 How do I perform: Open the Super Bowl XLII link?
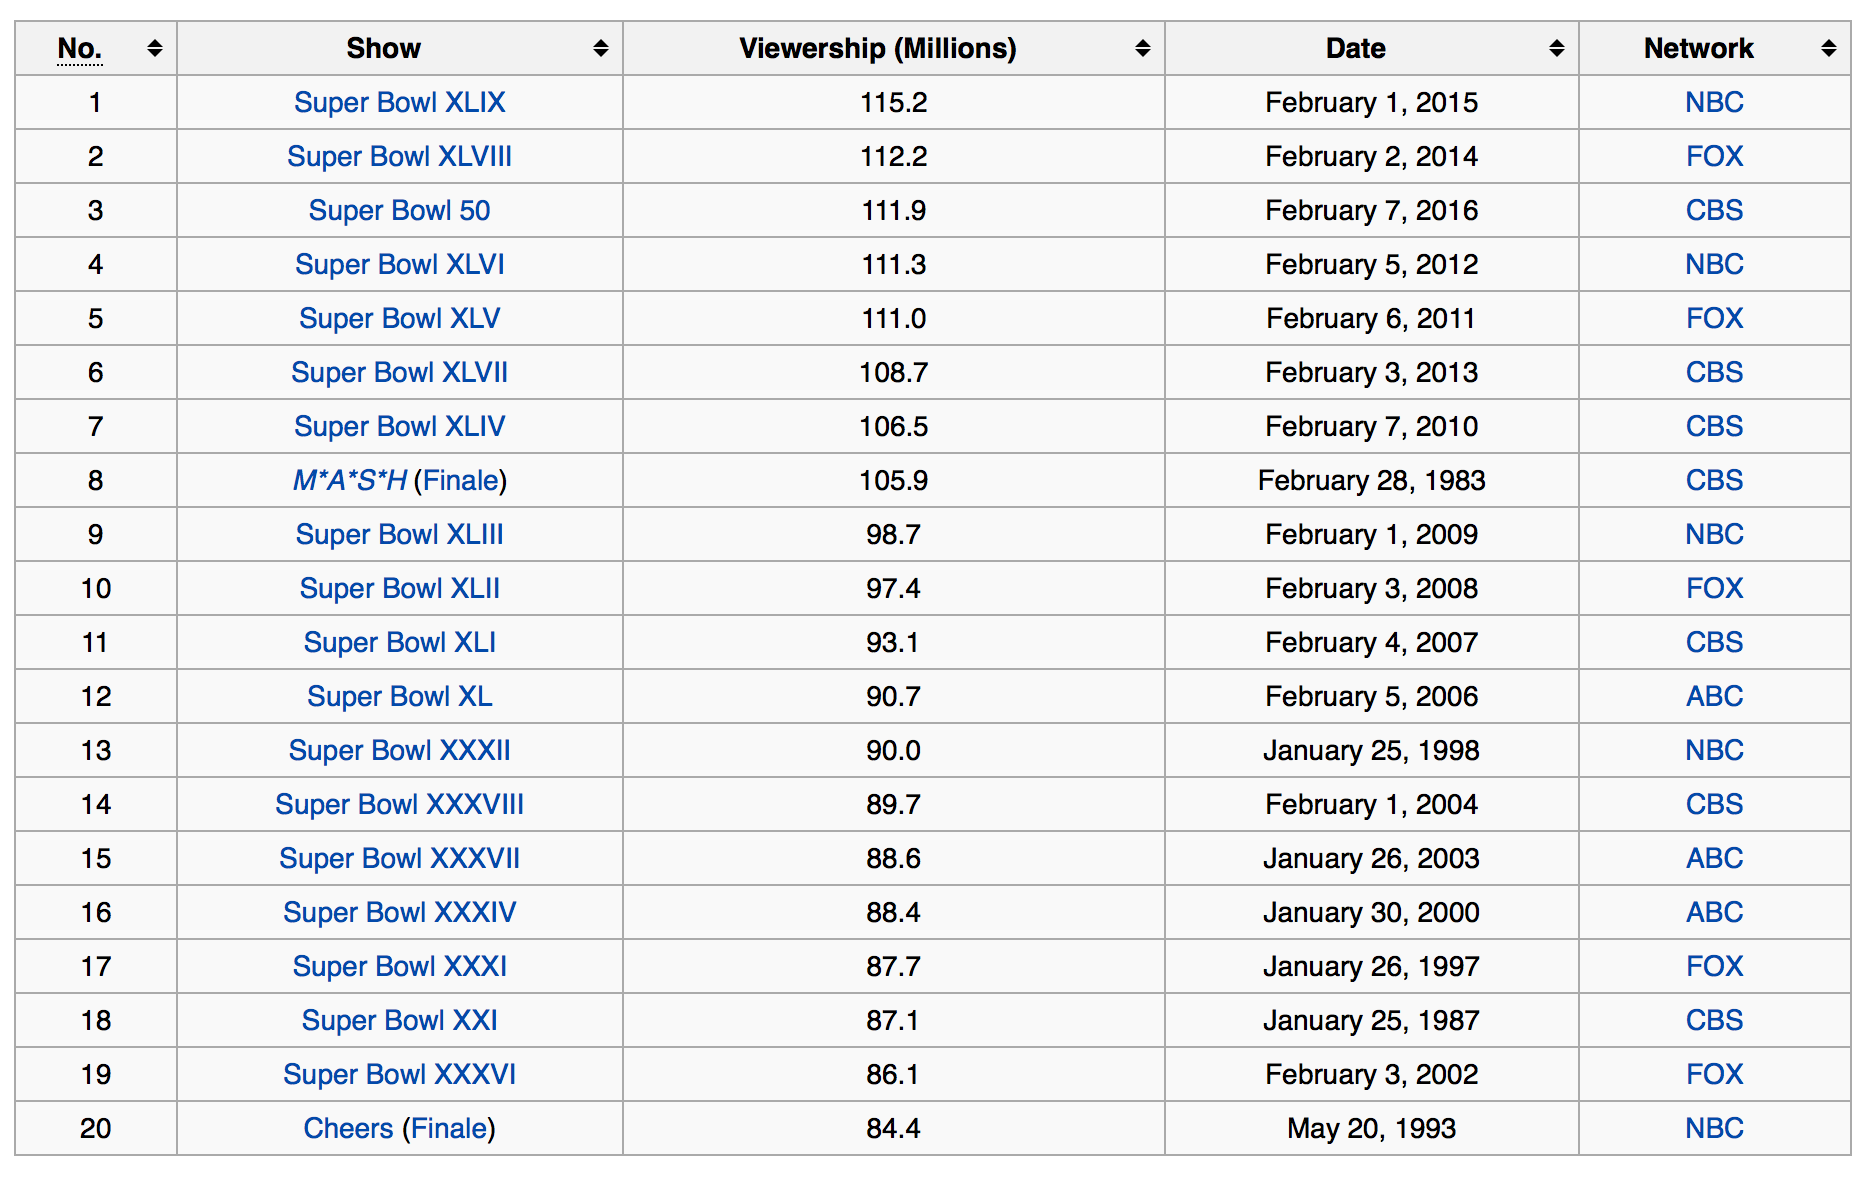[399, 588]
